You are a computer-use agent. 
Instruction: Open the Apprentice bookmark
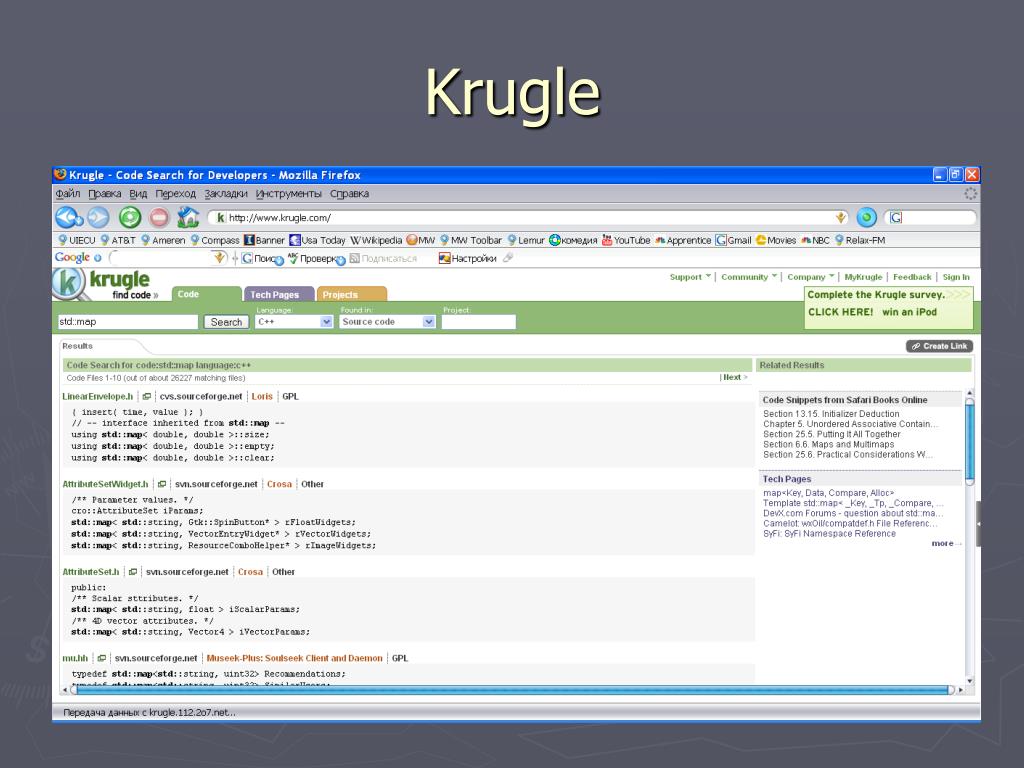click(683, 240)
